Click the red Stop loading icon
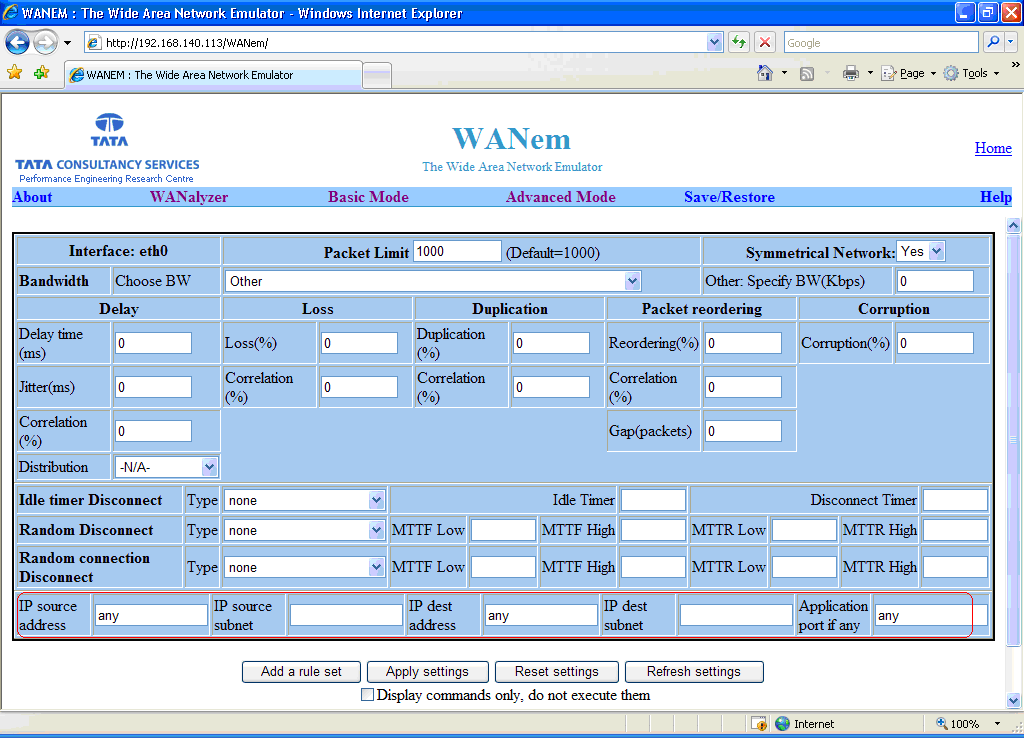 point(765,42)
